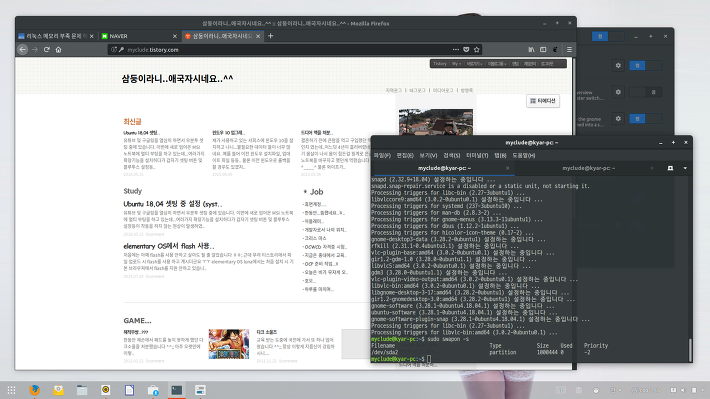Switch to the NAVER tab
This screenshot has width=710, height=399.
click(x=139, y=36)
